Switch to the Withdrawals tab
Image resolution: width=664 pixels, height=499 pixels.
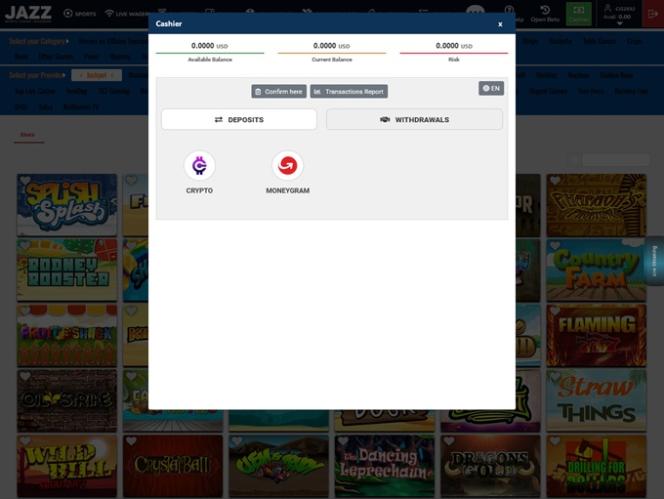[x=414, y=120]
